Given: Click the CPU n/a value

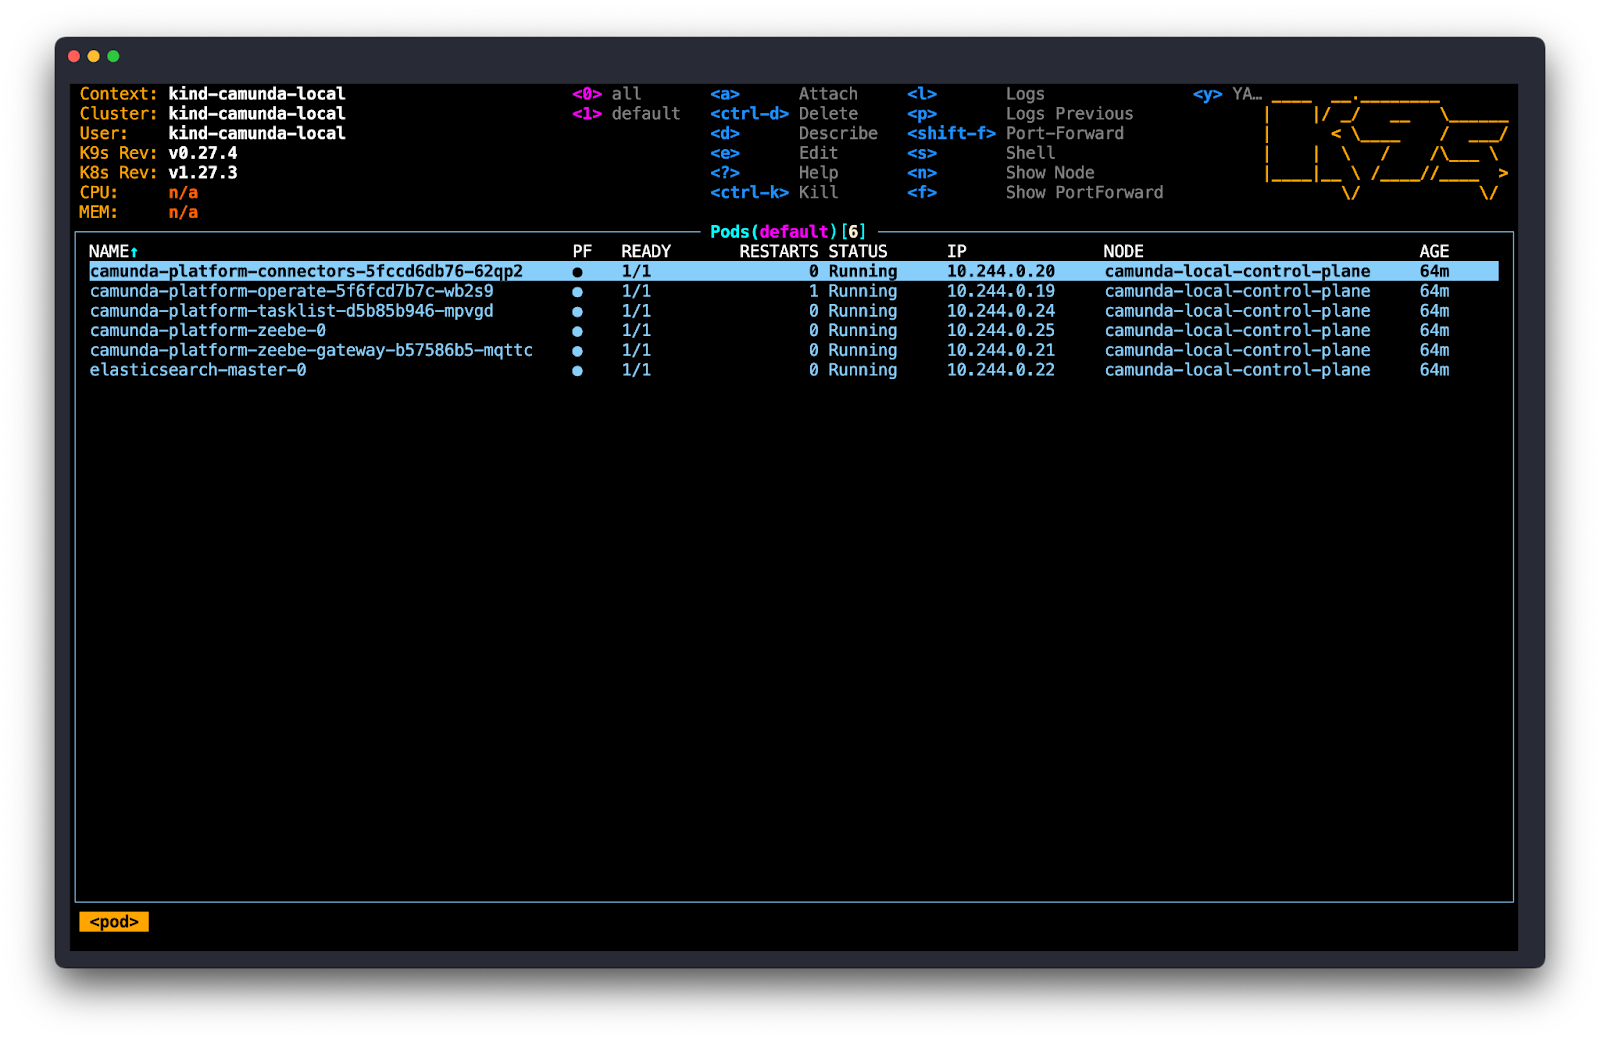Looking at the screenshot, I should point(183,192).
